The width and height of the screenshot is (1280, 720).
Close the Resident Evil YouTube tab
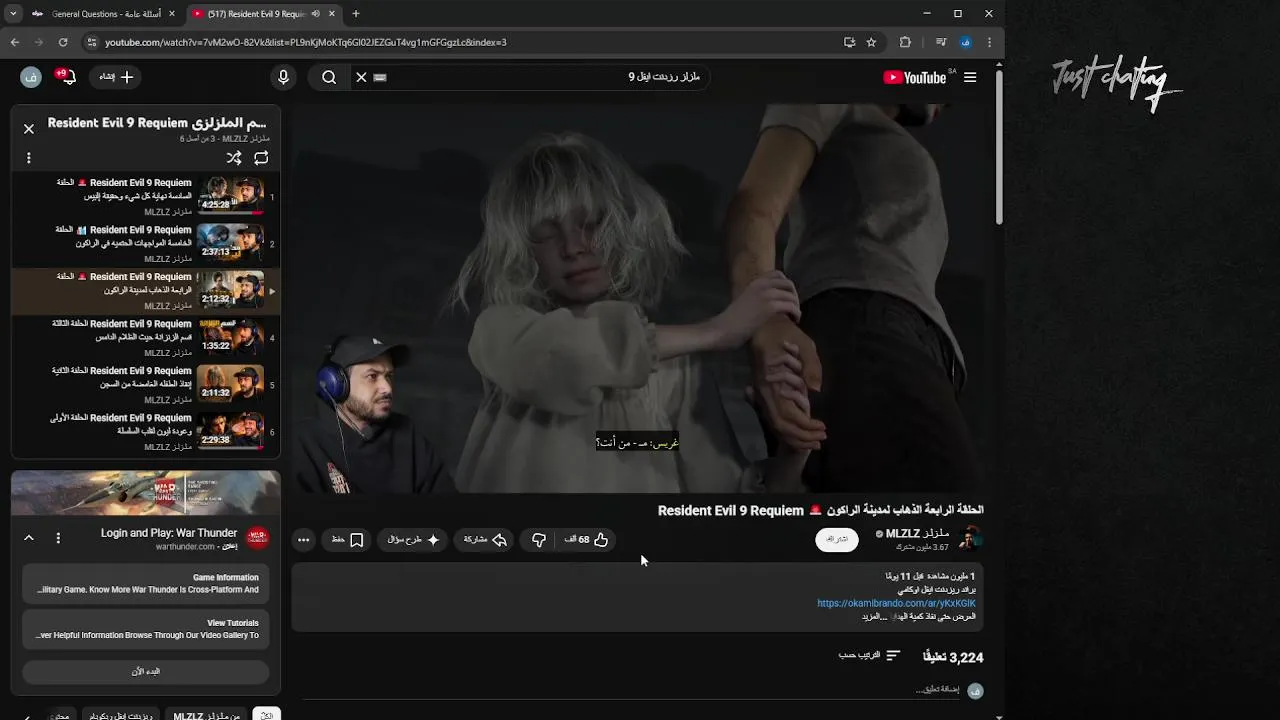pyautogui.click(x=330, y=14)
